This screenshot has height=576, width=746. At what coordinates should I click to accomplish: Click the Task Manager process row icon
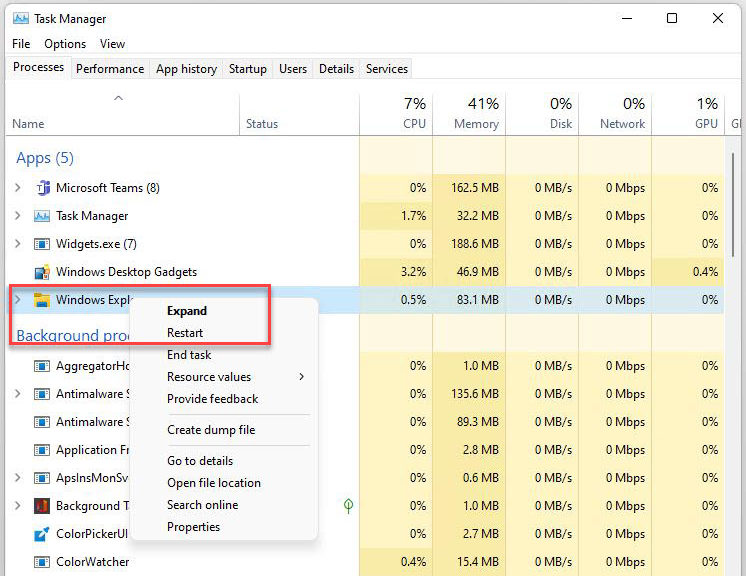click(x=42, y=216)
